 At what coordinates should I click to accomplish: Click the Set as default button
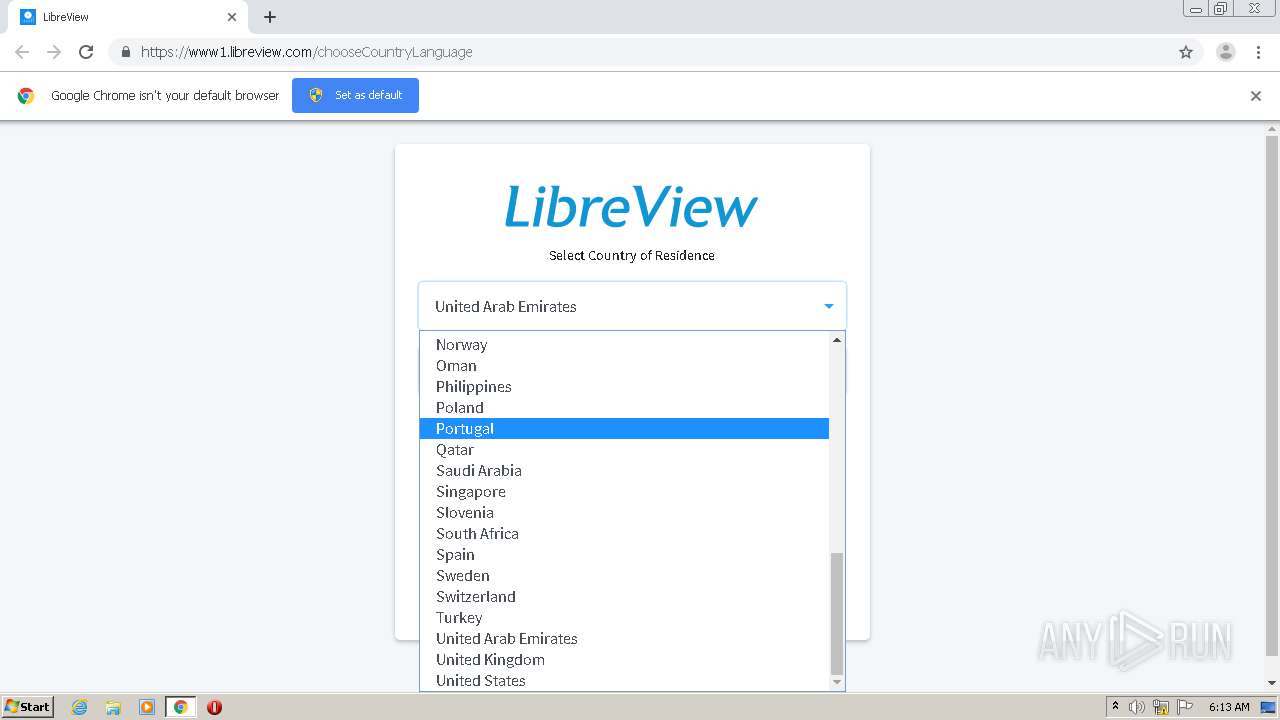click(355, 95)
